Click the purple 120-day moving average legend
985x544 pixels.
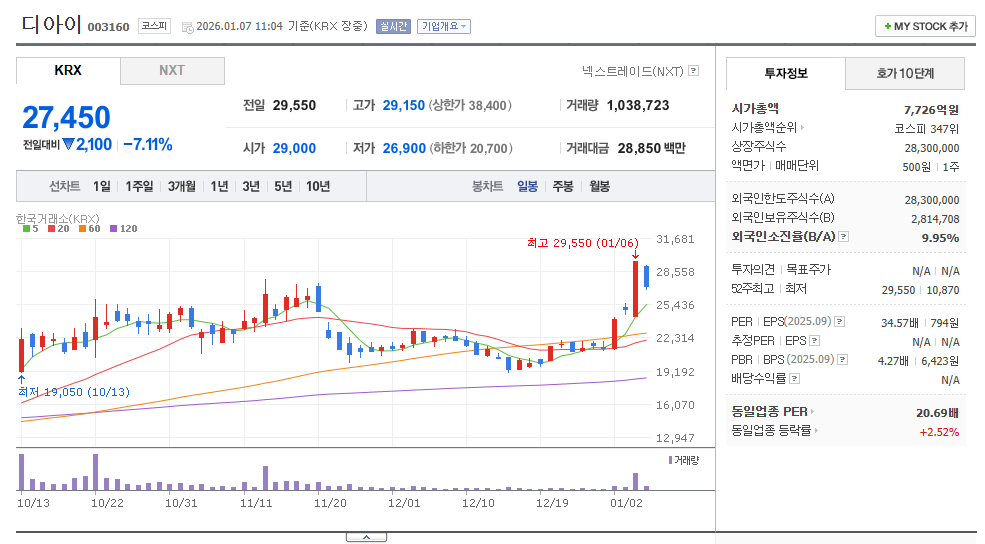tap(123, 229)
